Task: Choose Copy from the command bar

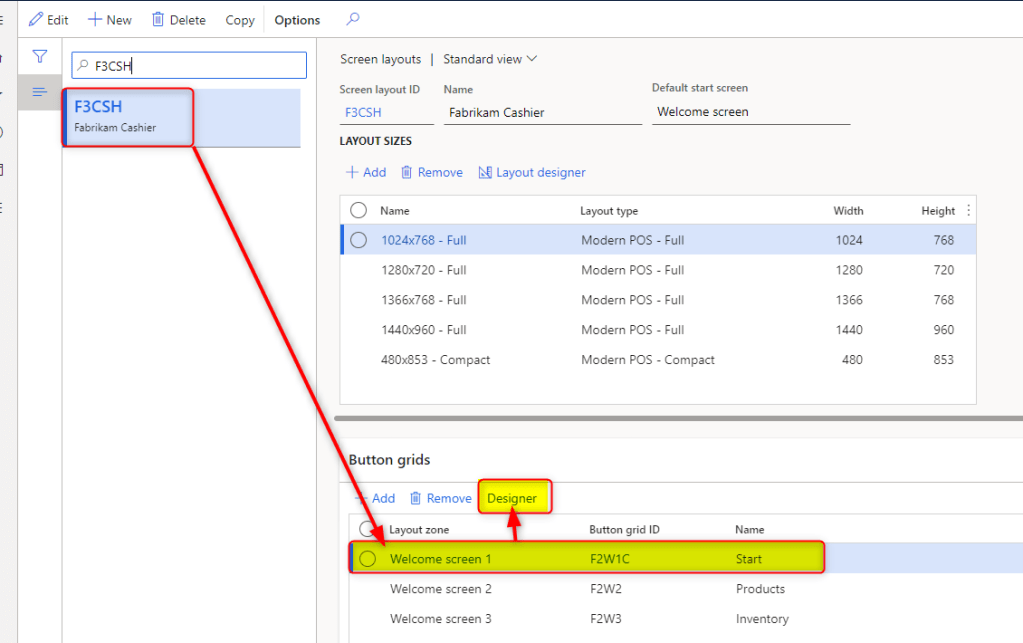Action: click(x=238, y=19)
